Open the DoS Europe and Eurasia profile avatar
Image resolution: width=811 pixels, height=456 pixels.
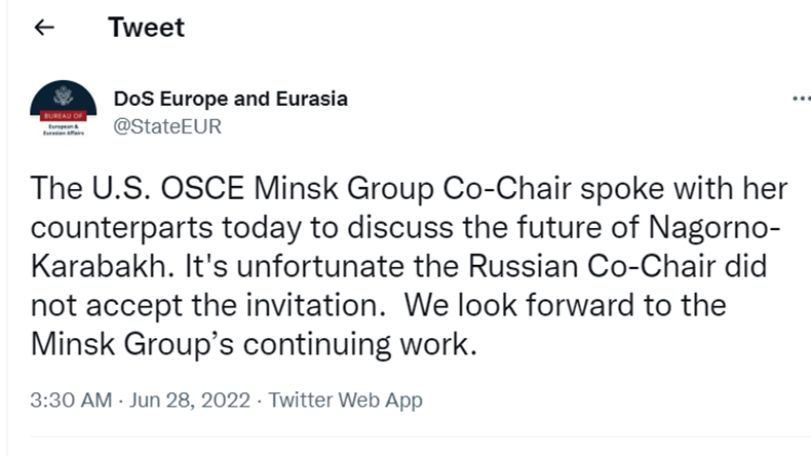coord(63,109)
